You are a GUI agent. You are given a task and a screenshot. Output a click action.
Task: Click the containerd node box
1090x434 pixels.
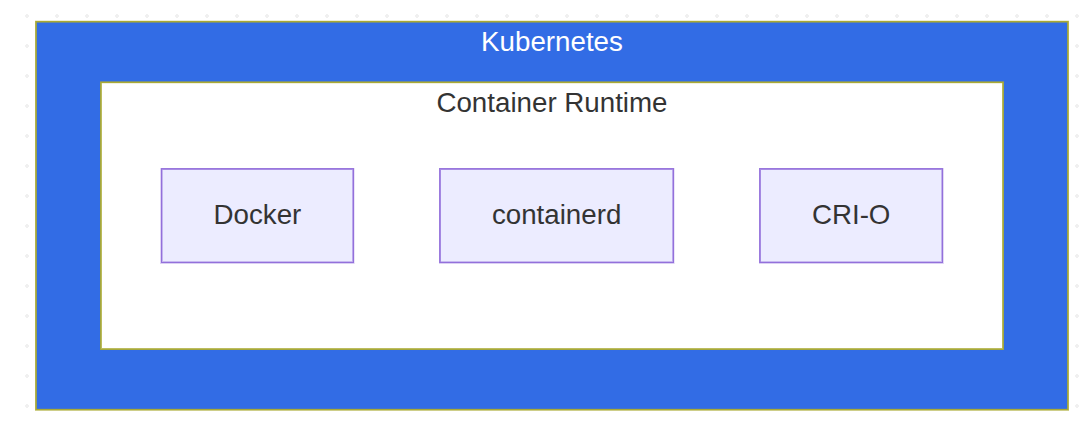coord(556,215)
